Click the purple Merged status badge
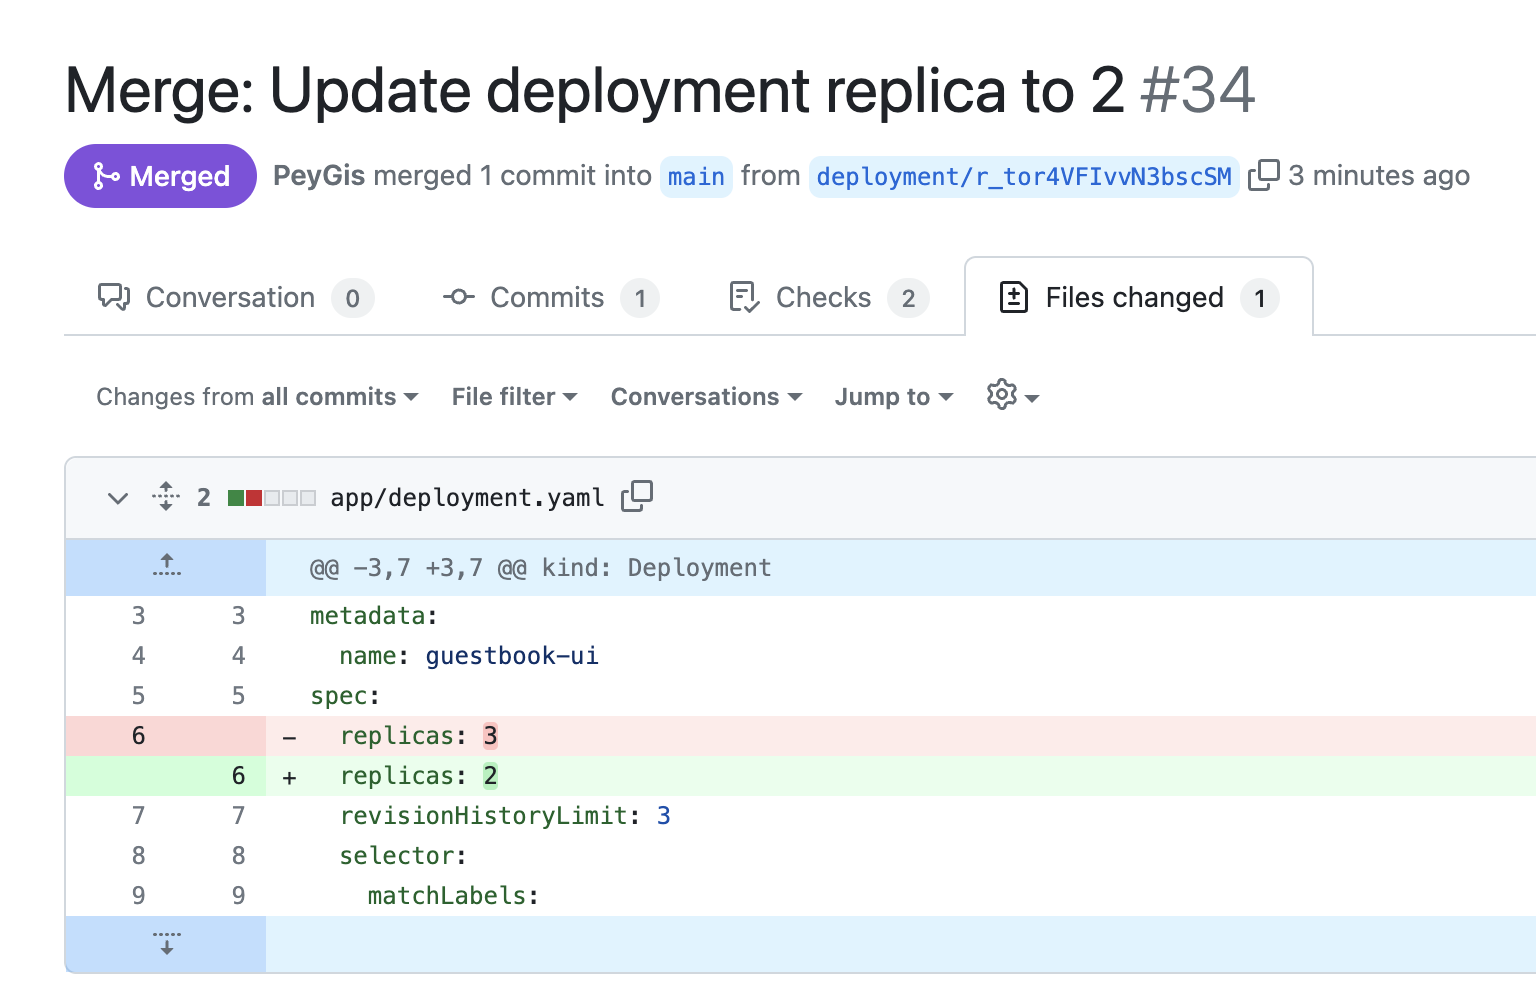Screen dimensions: 1536x994 click(x=160, y=176)
